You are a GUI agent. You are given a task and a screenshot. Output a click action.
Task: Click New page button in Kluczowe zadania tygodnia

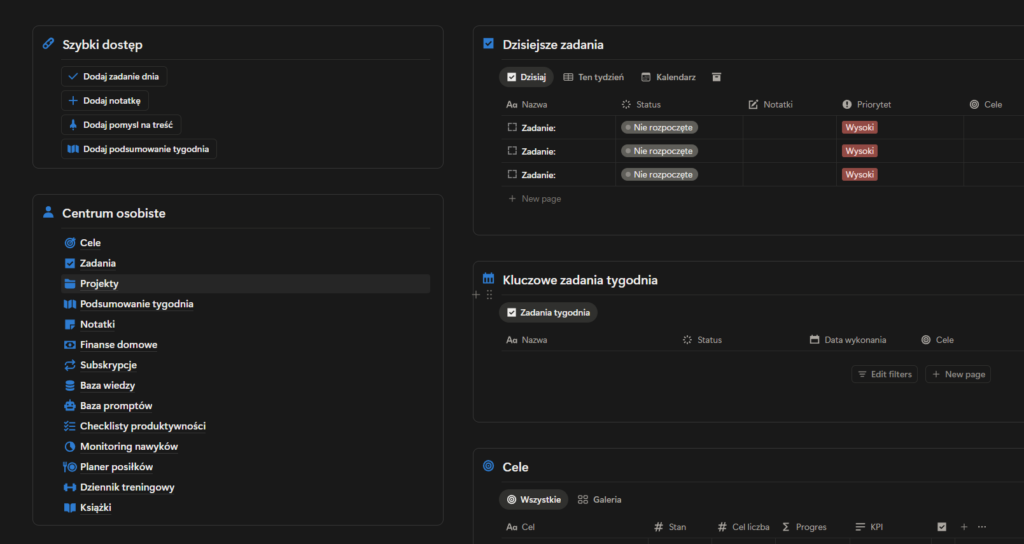tap(958, 374)
